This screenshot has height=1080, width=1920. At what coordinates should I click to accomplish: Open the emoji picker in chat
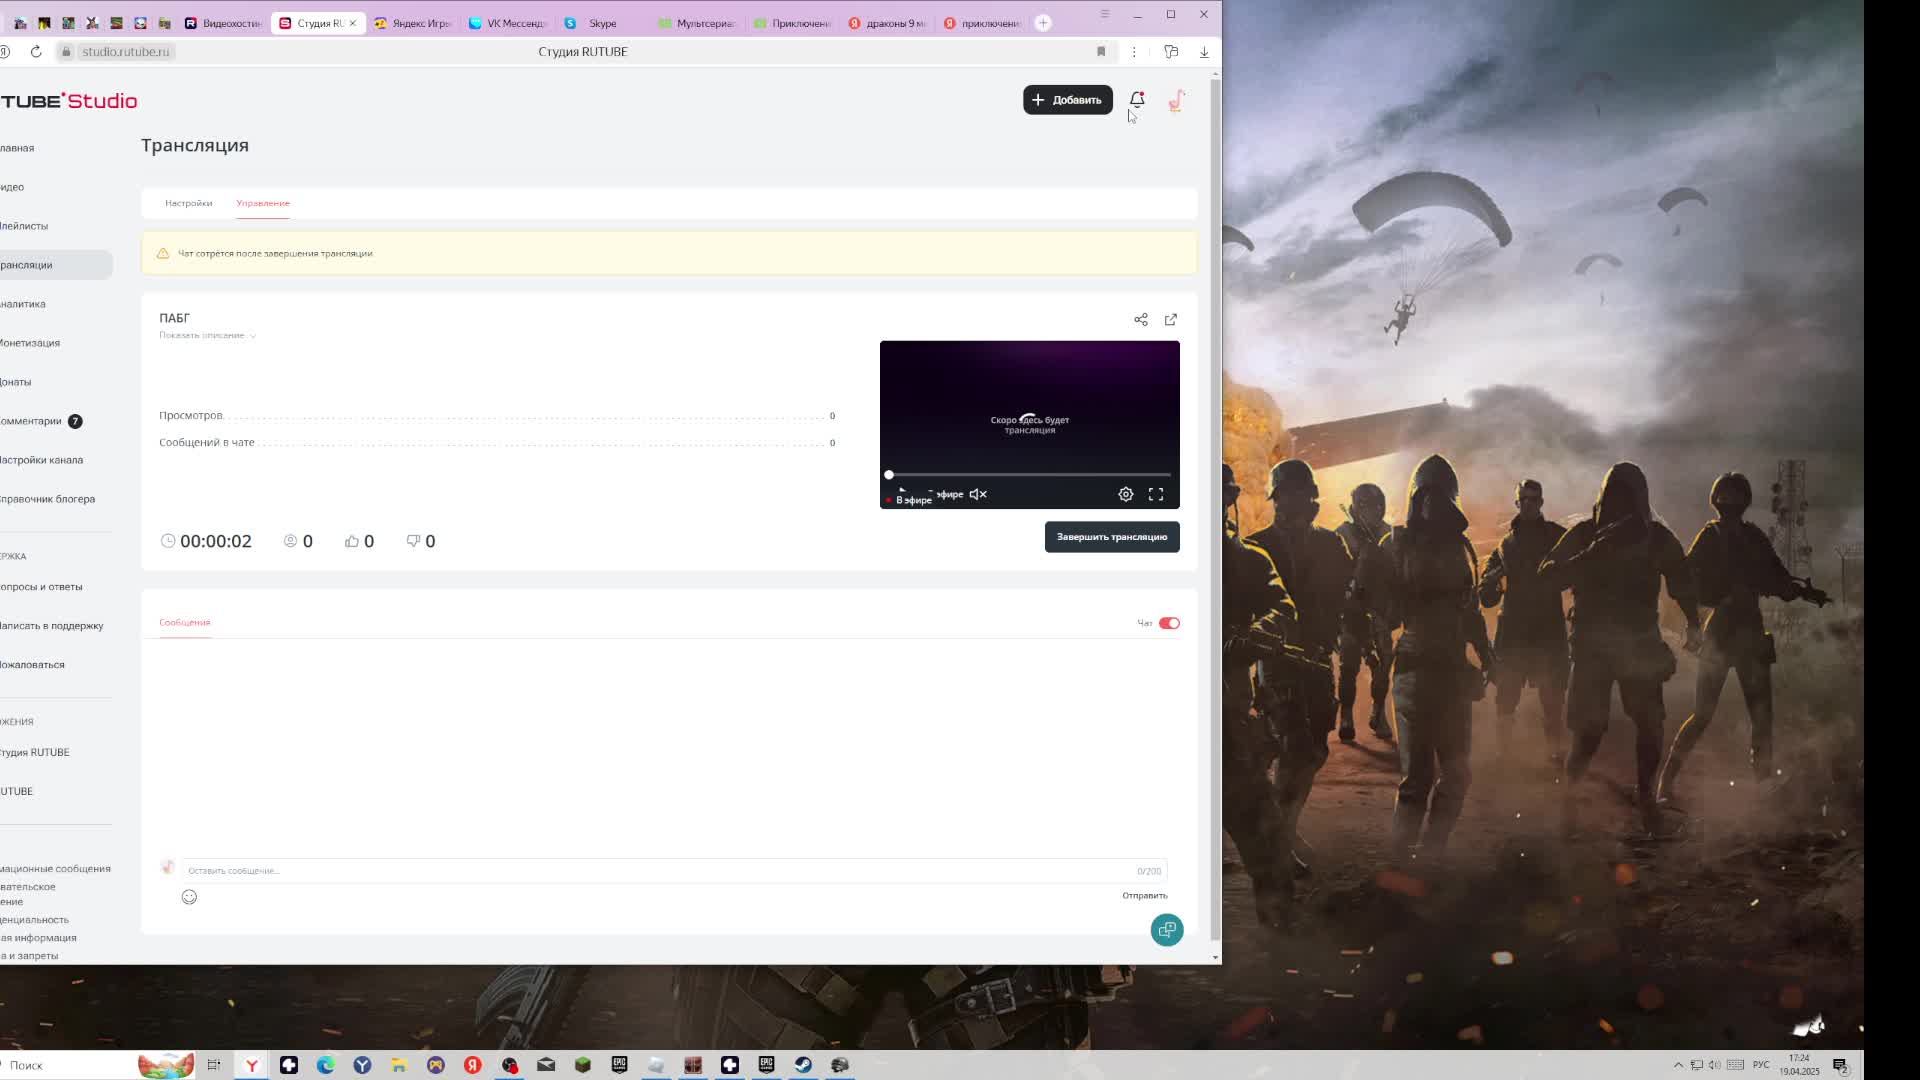click(189, 897)
